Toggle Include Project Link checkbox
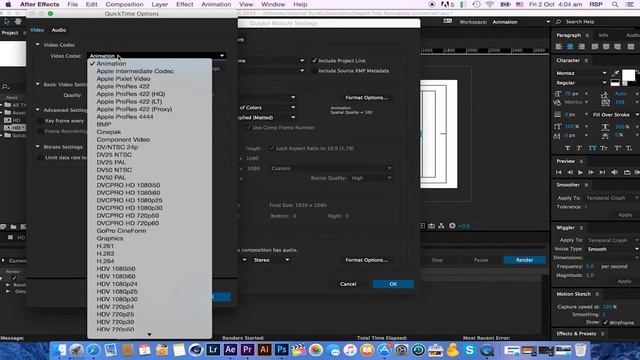This screenshot has height=360, width=640. click(x=314, y=60)
